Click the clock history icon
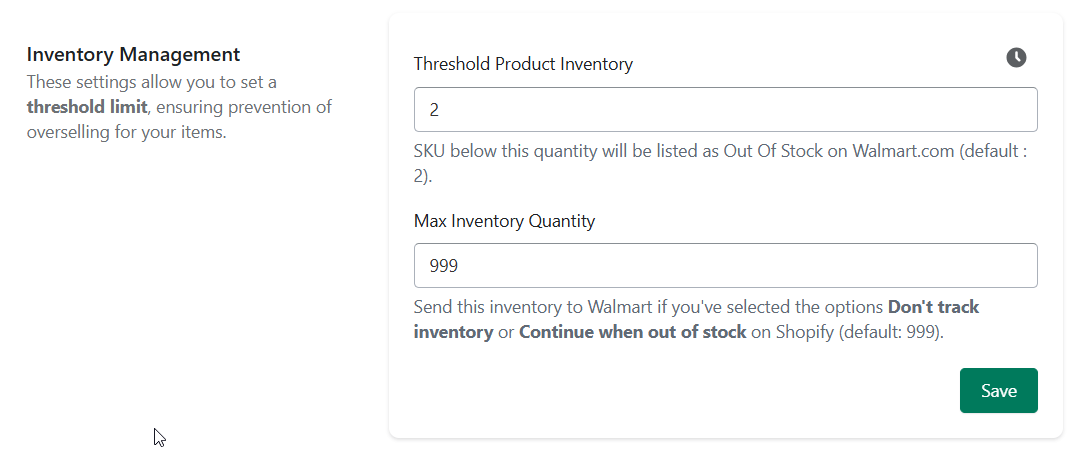Screen dimensions: 1080x460 click(1016, 58)
